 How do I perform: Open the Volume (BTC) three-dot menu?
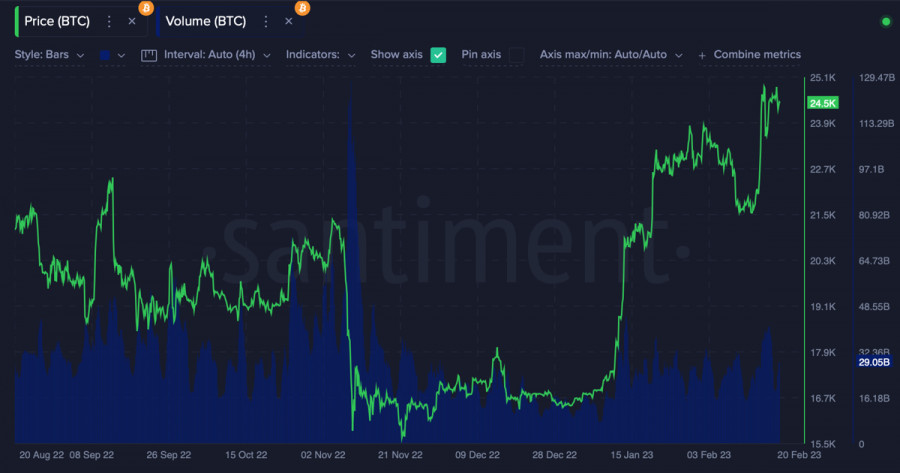pos(265,21)
